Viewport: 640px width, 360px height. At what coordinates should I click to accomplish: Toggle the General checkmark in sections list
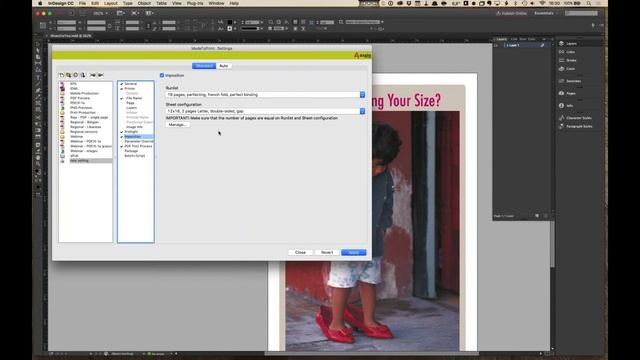122,84
